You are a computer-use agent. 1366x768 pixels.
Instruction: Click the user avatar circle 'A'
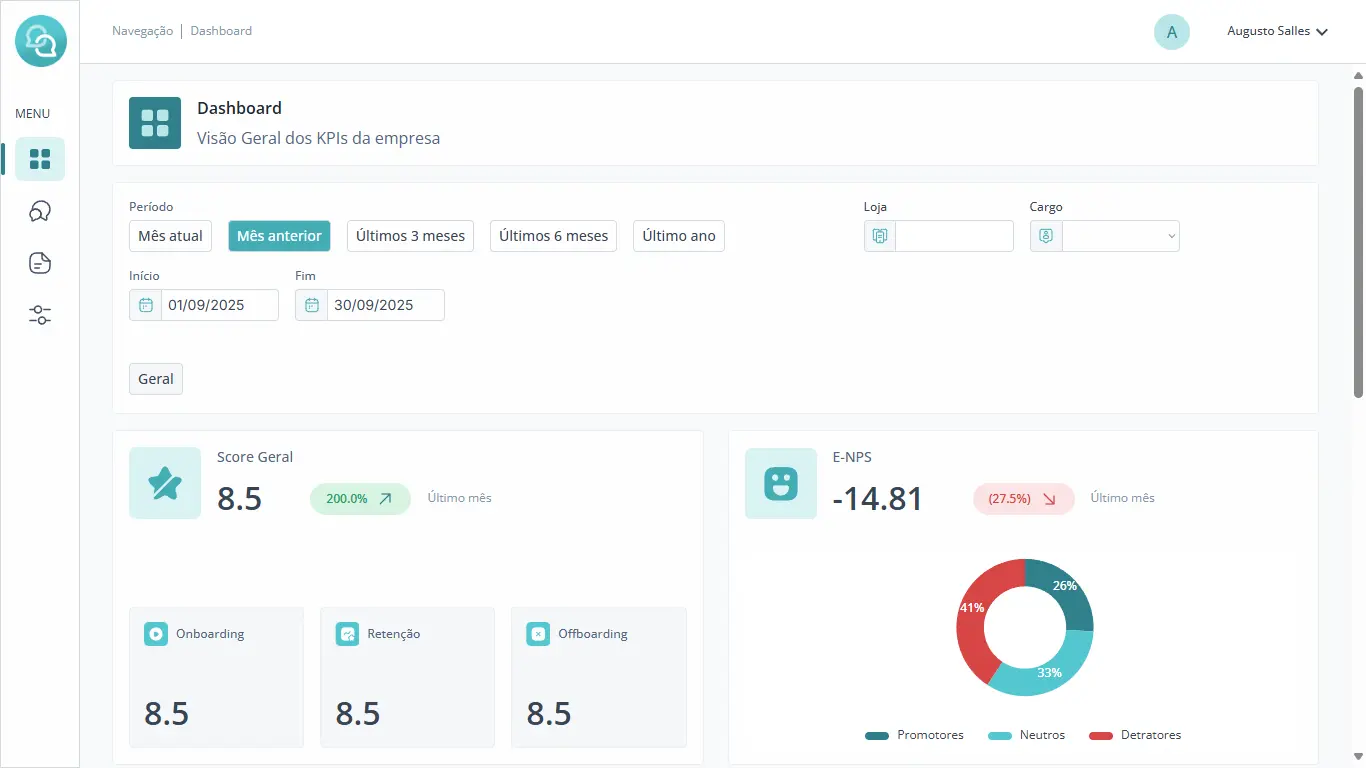[1171, 32]
